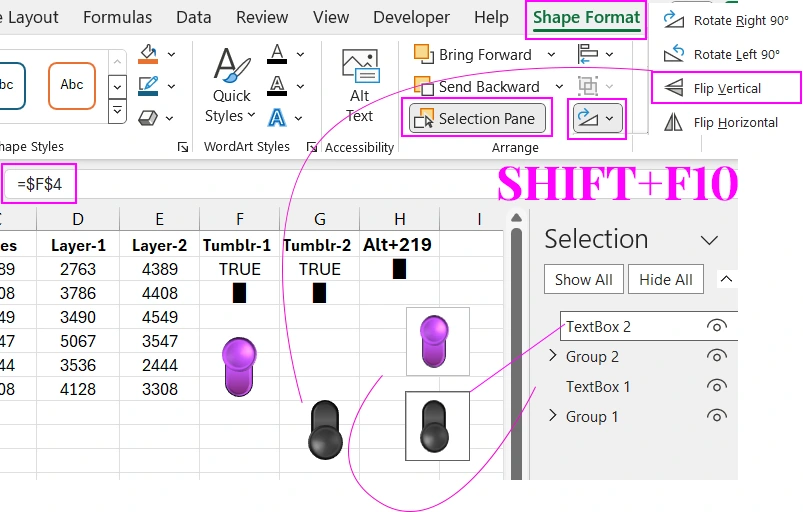Viewport: 803px width, 512px height.
Task: Open the Shape Fill color dropdown
Action: click(171, 53)
